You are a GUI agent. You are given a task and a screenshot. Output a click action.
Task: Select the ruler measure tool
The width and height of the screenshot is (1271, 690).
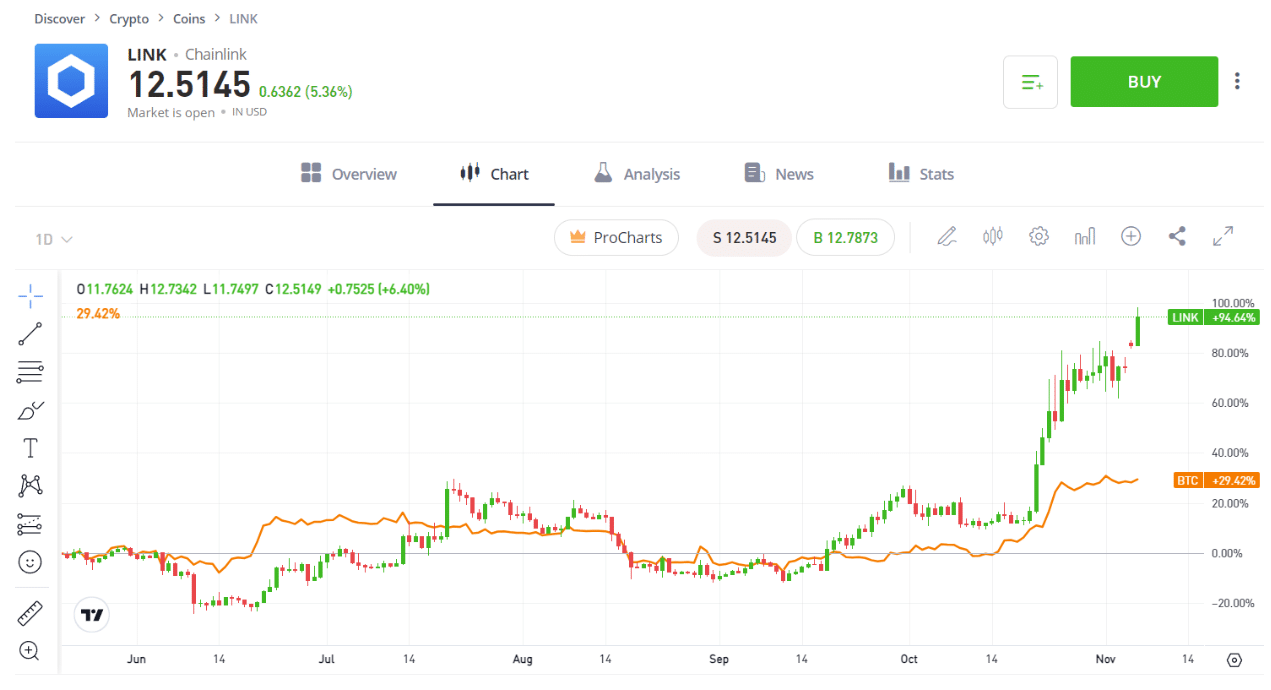pos(30,612)
